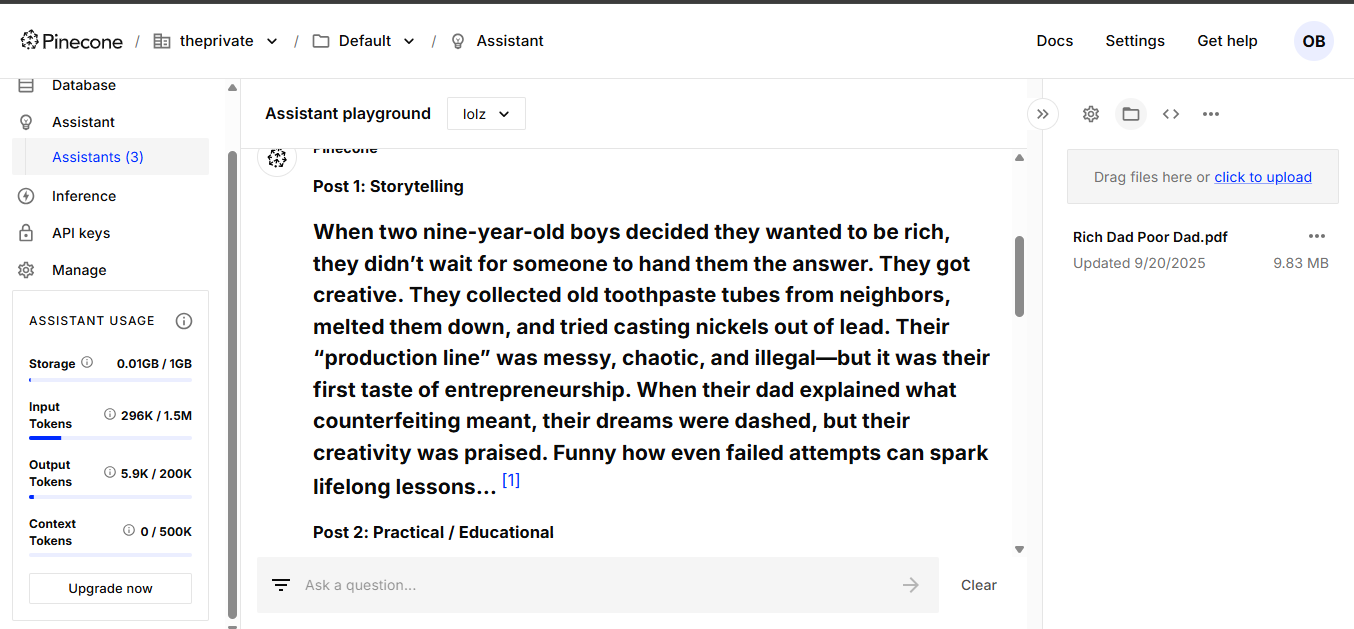This screenshot has height=629, width=1354.
Task: Select the files folder icon in right panel
Action: (1131, 114)
